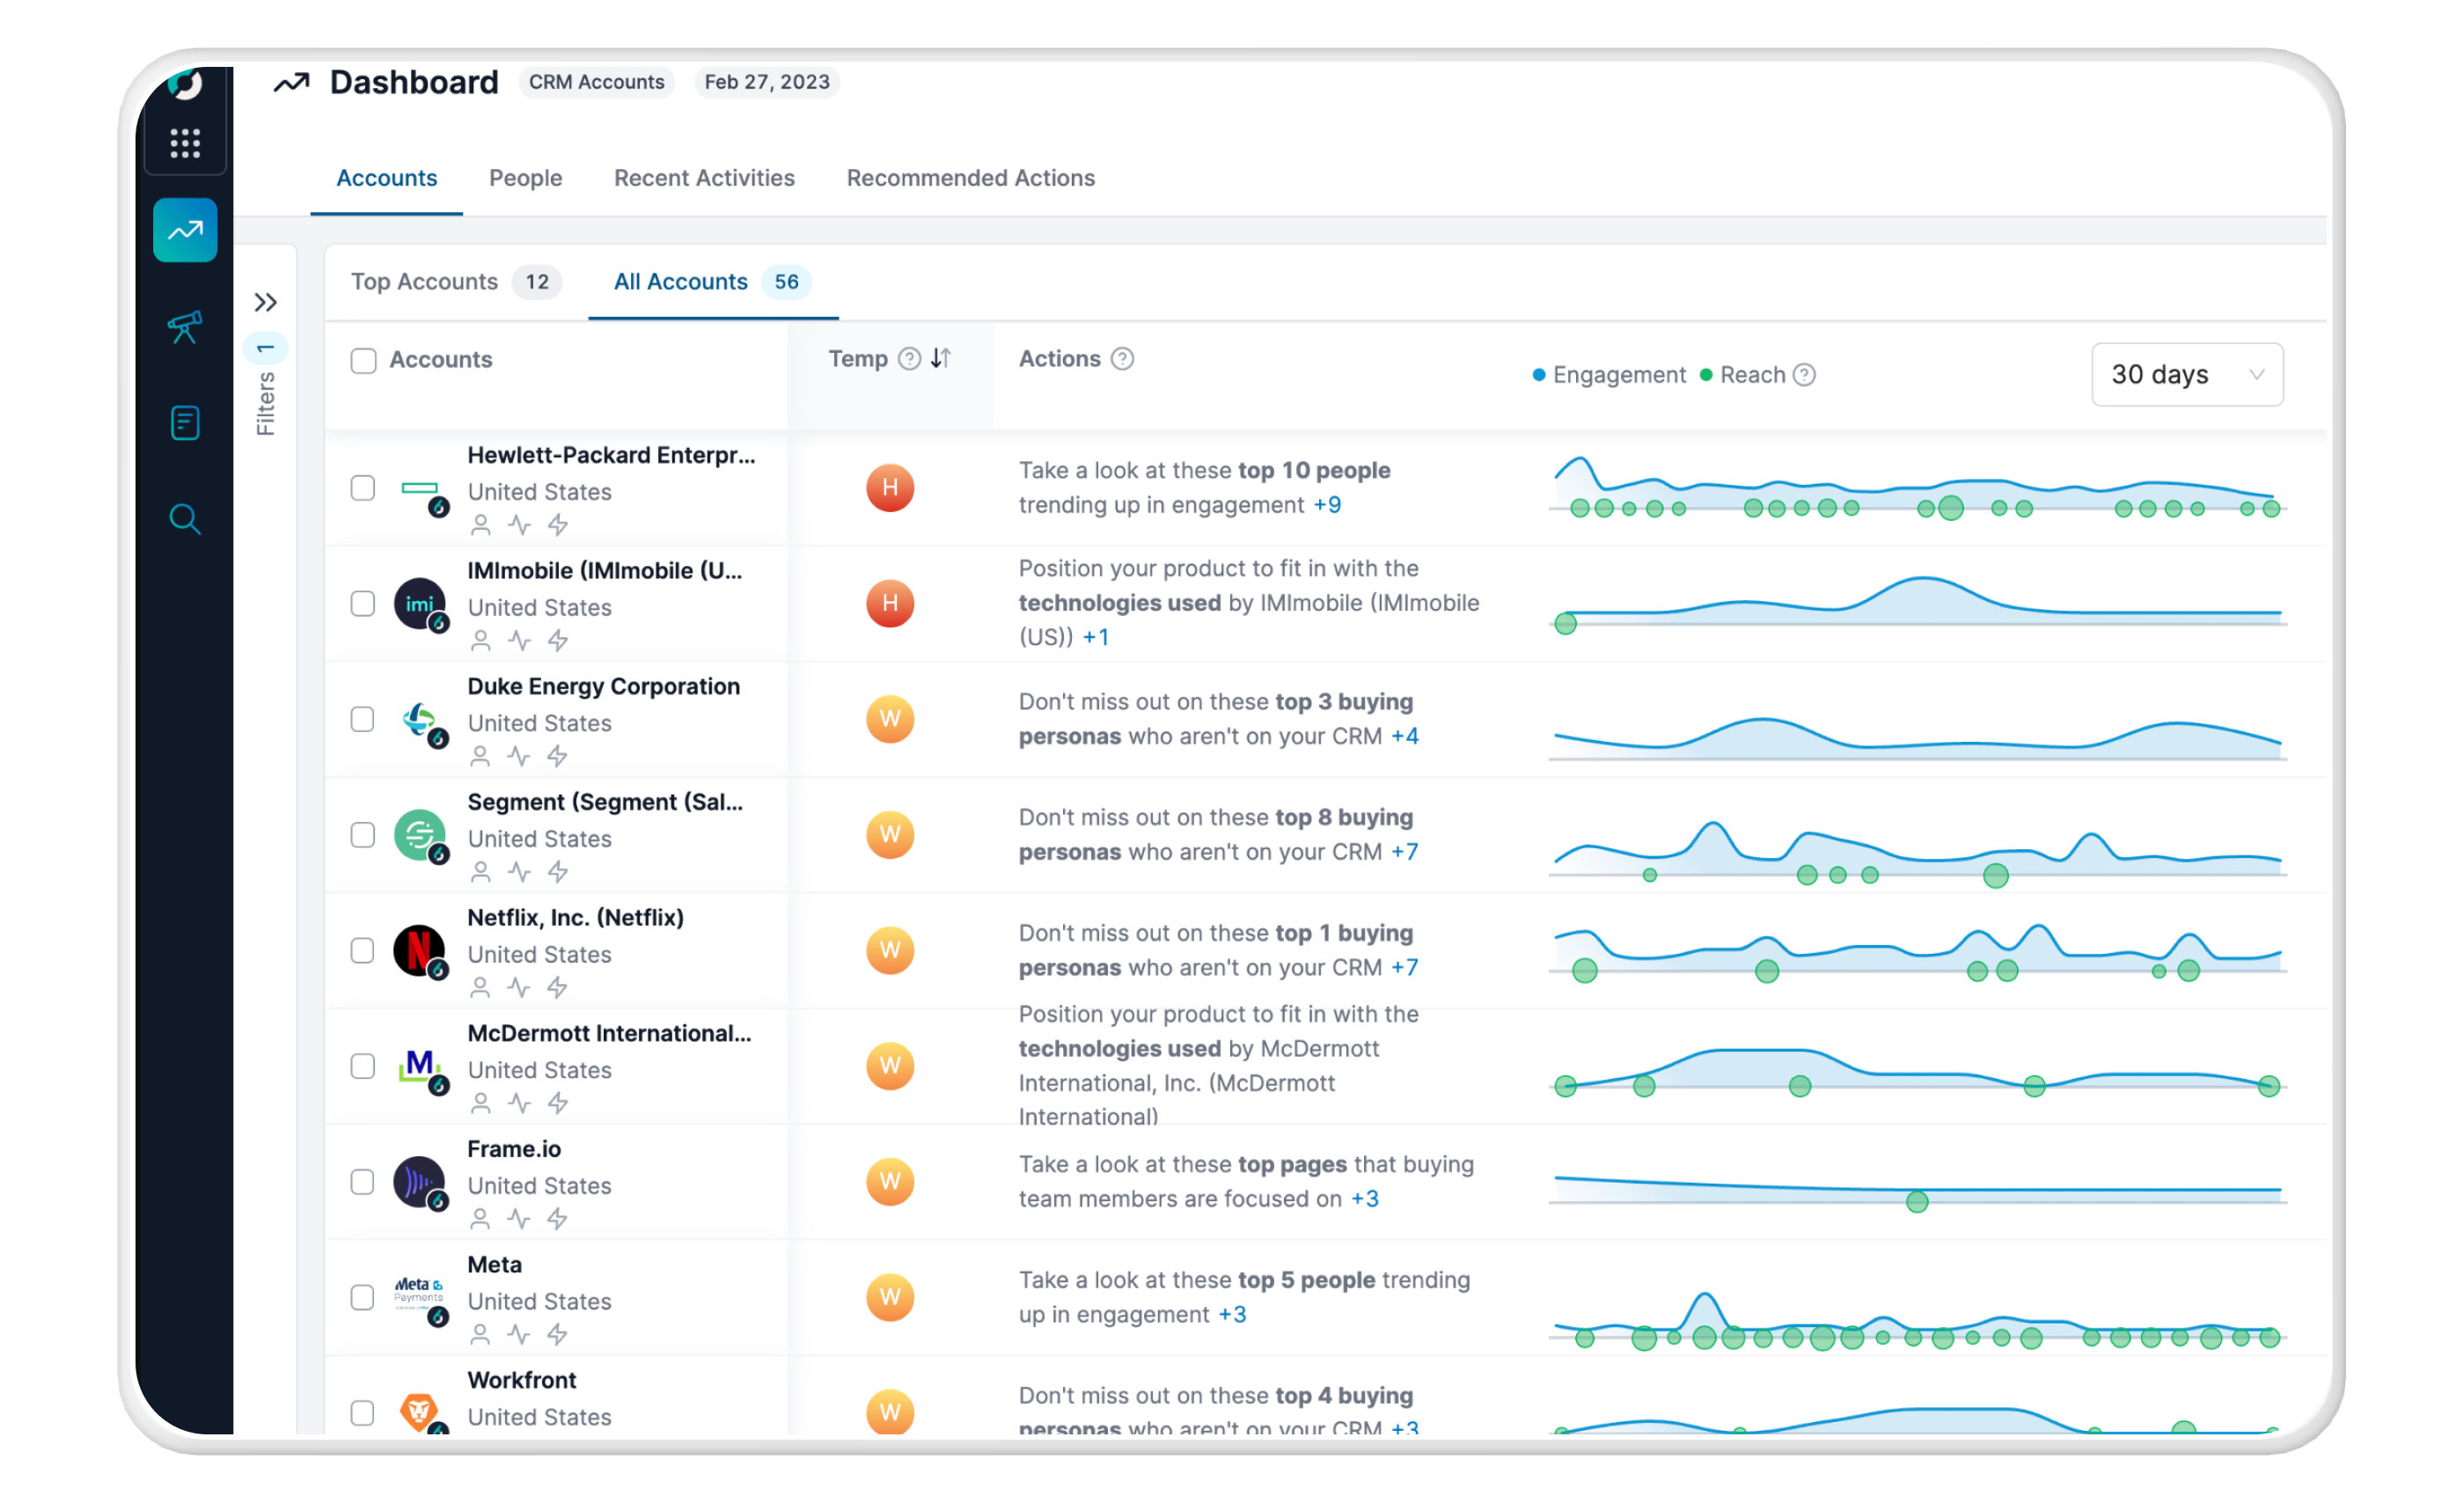This screenshot has height=1503, width=2464.
Task: Click the lightning bolt icon under Duke Energy
Action: pyautogui.click(x=558, y=756)
